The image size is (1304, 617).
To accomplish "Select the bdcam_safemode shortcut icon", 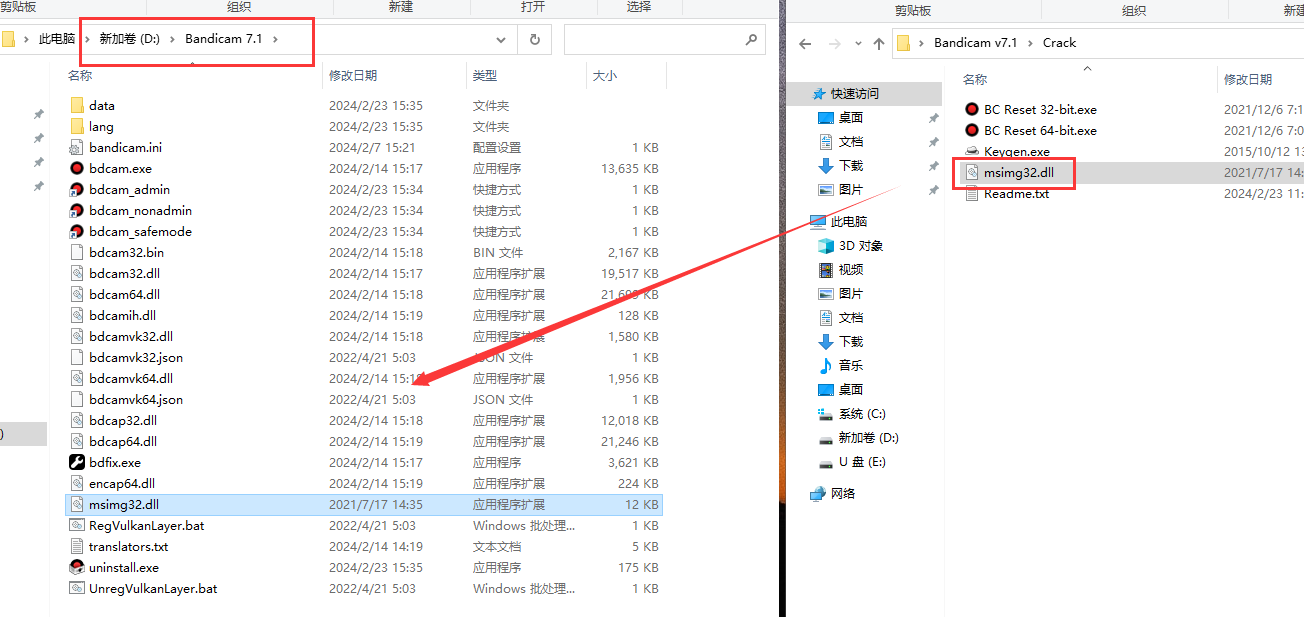I will pos(77,231).
